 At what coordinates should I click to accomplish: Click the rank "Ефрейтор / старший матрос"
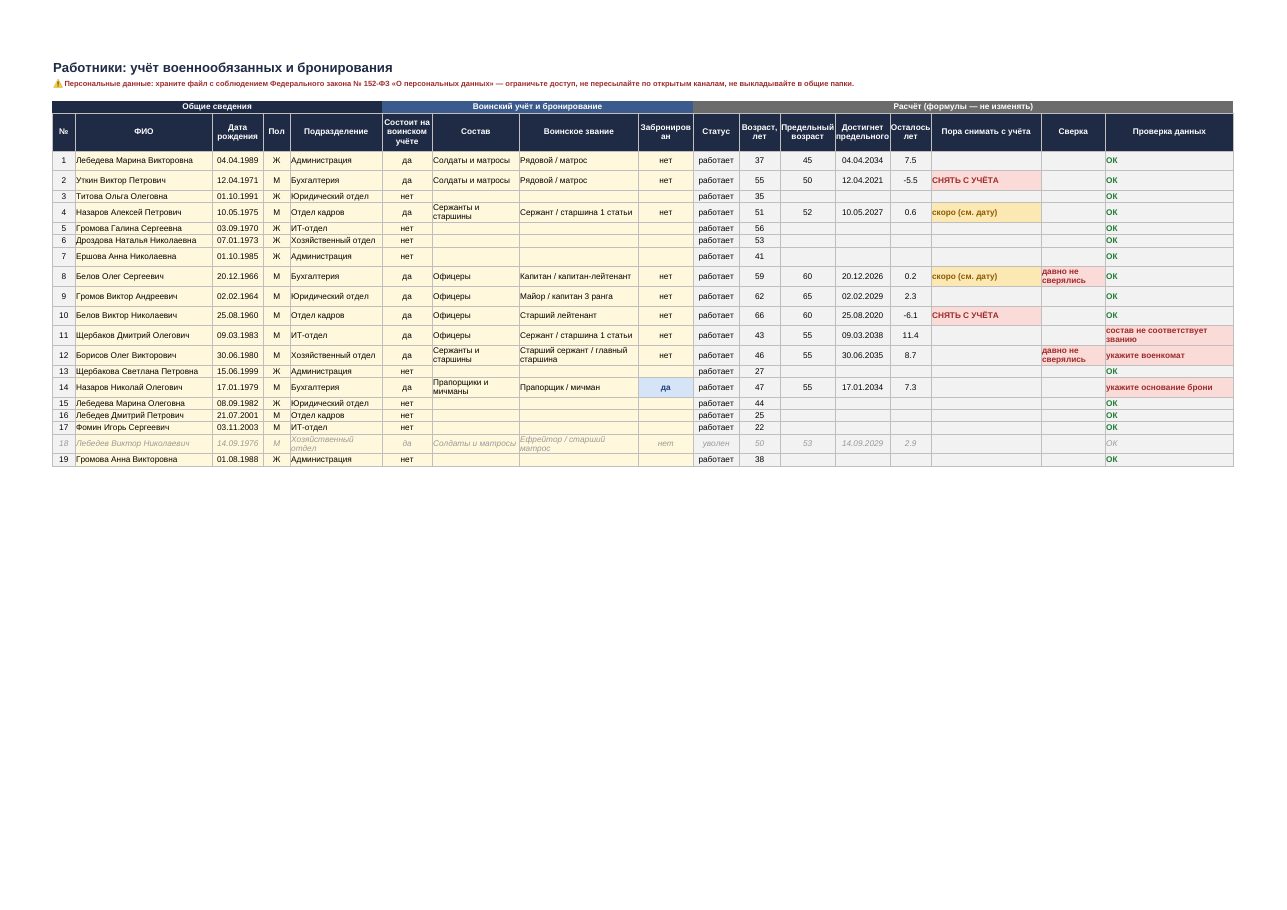click(563, 444)
